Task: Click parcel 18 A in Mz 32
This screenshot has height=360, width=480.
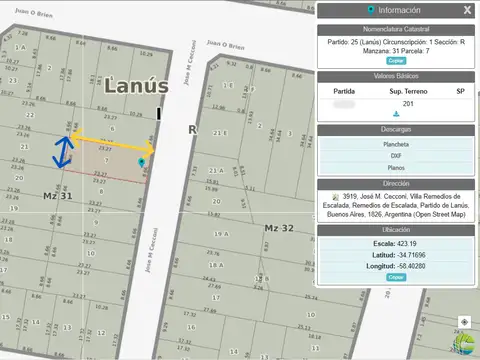Action: point(216,265)
